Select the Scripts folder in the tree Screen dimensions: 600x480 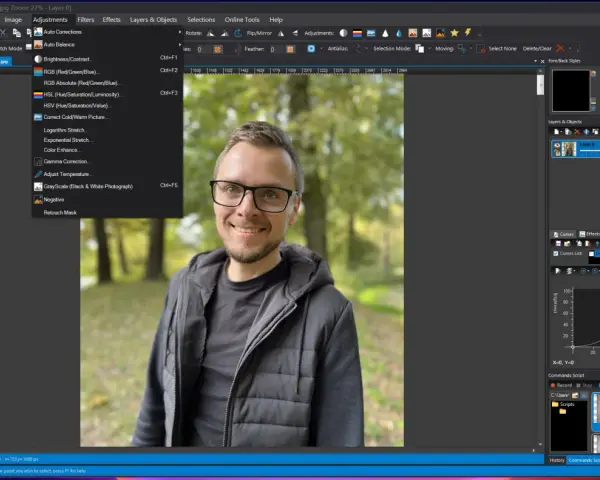pyautogui.click(x=563, y=405)
